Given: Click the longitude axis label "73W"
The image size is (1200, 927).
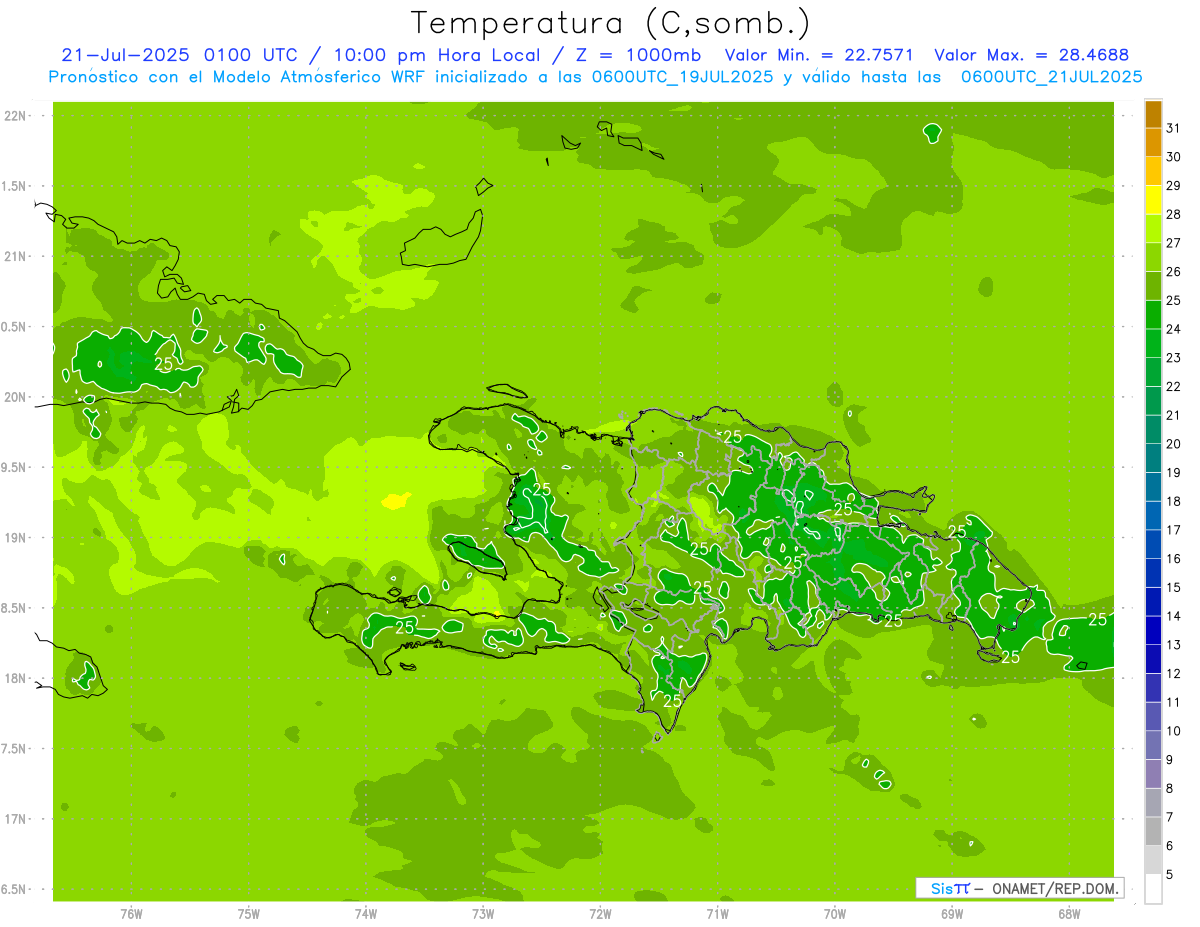Looking at the screenshot, I should point(483,913).
